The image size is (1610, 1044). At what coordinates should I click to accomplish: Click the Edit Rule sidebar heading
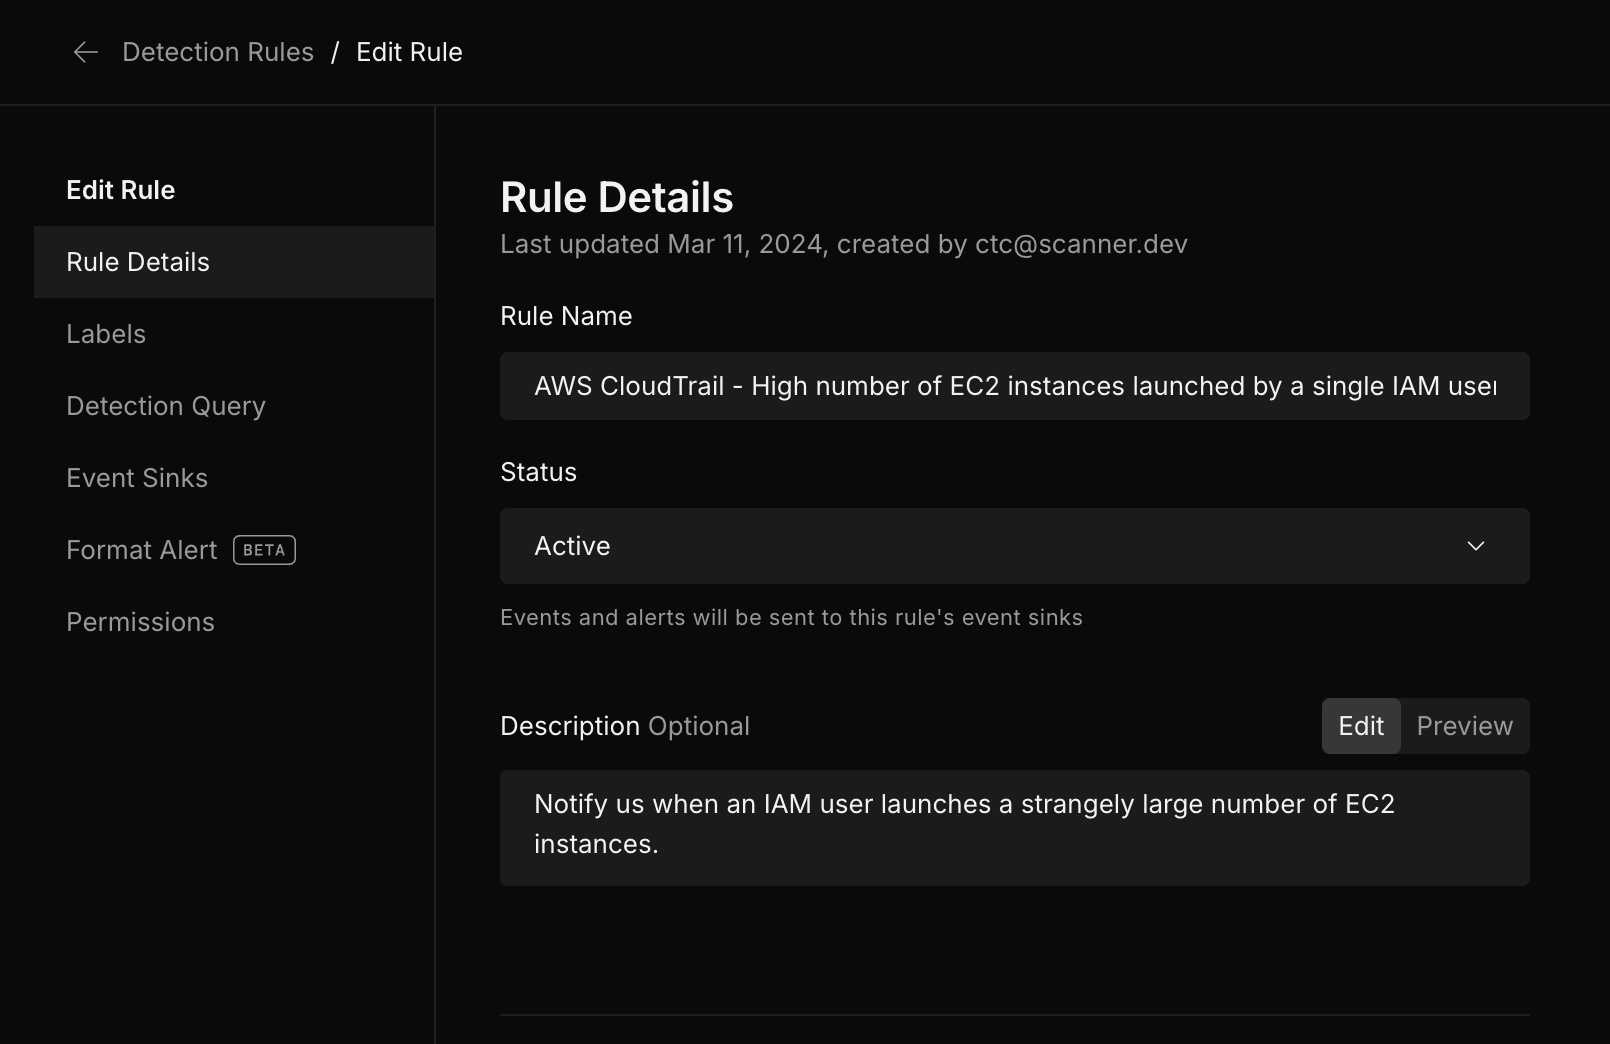(120, 190)
